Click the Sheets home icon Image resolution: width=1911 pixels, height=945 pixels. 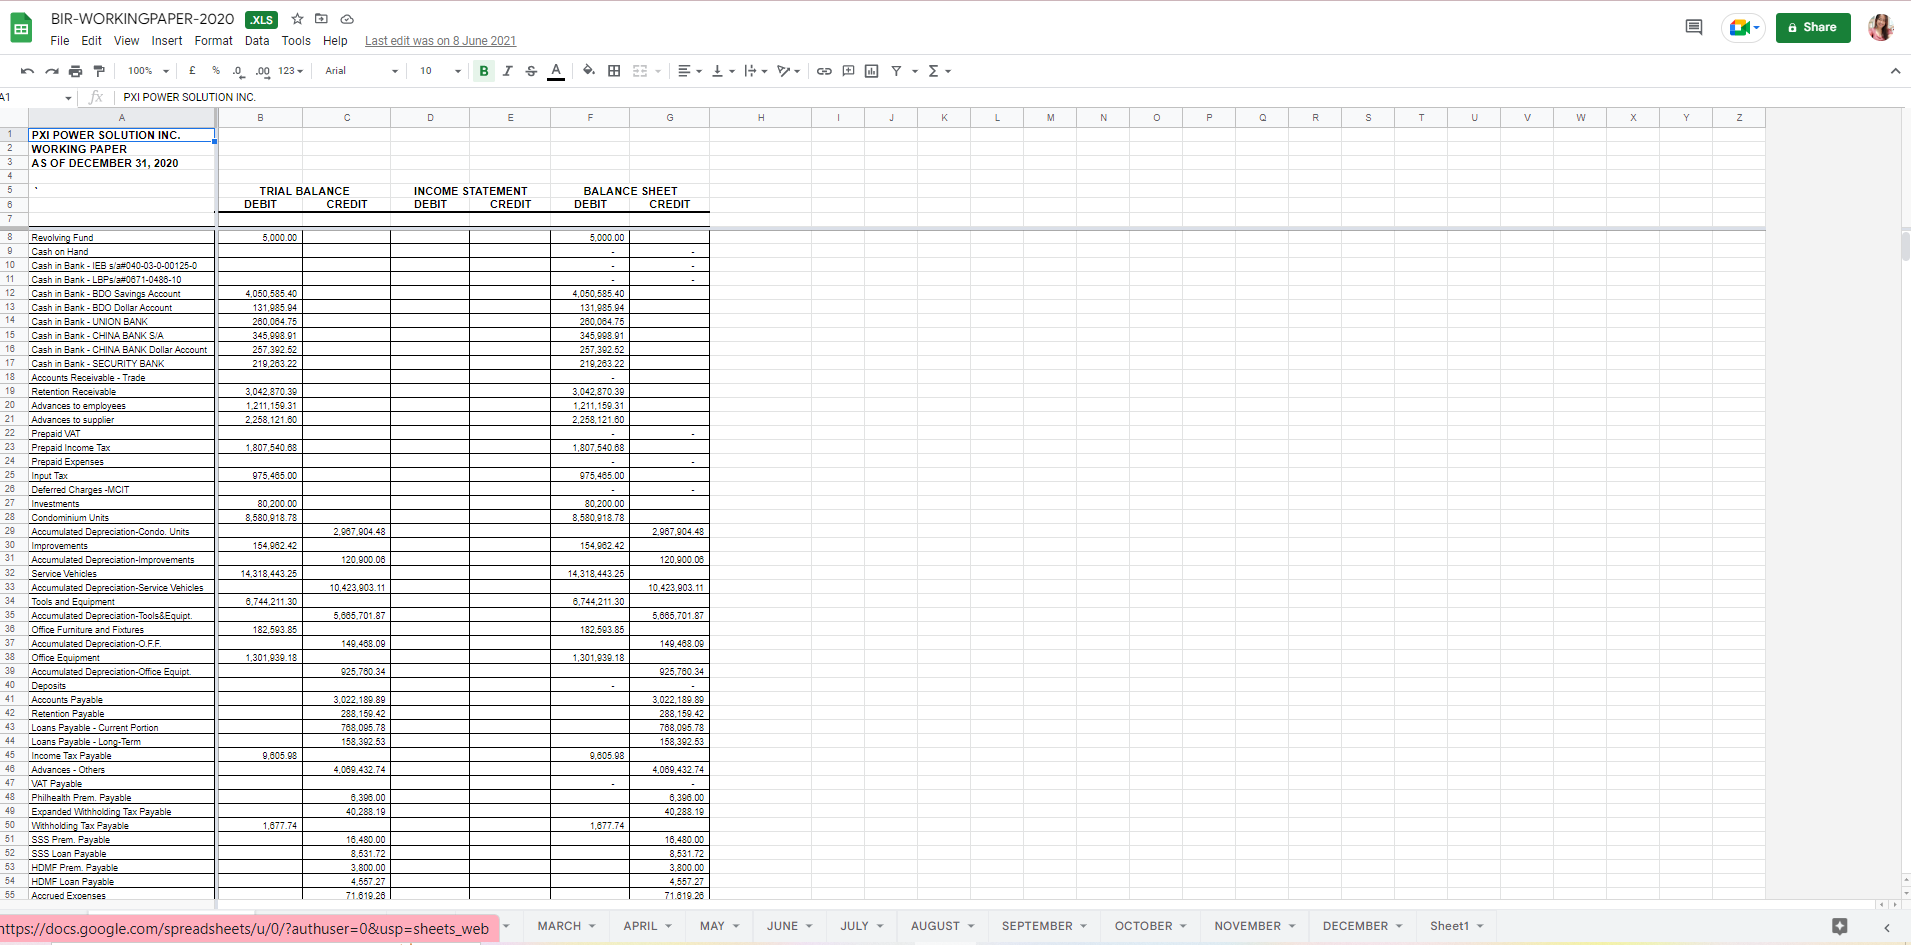[x=21, y=28]
